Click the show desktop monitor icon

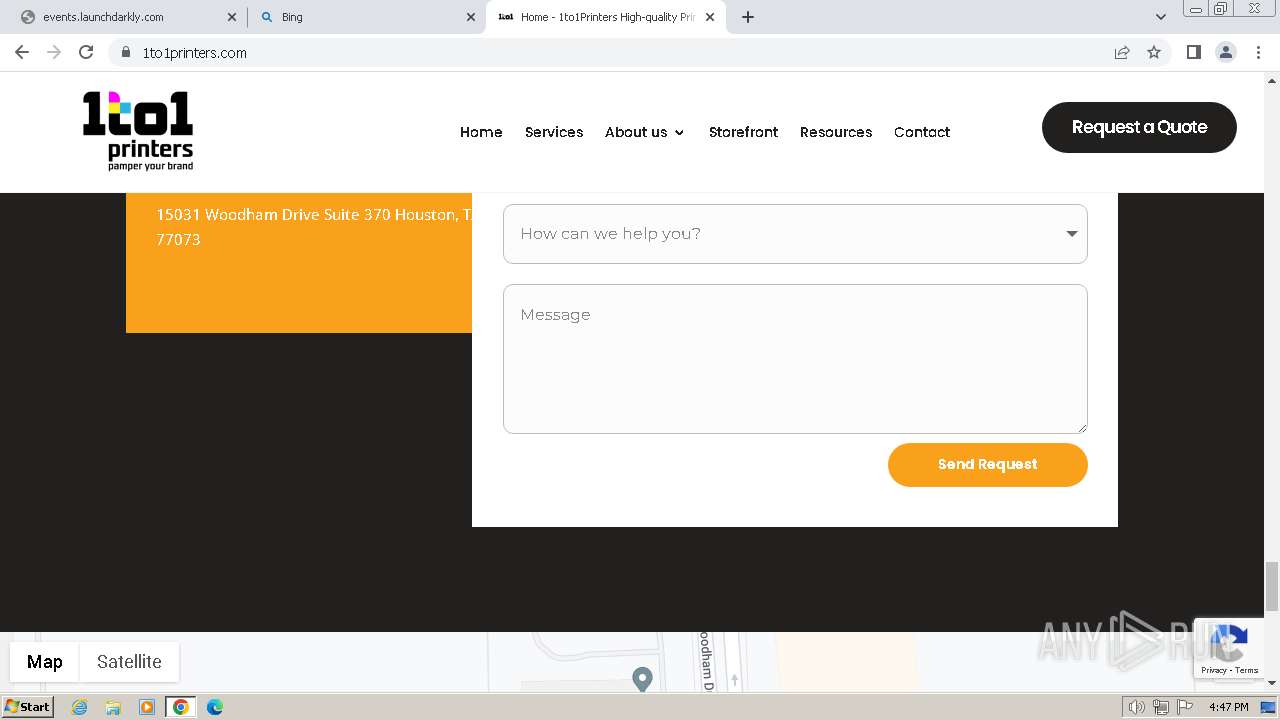tap(1268, 707)
